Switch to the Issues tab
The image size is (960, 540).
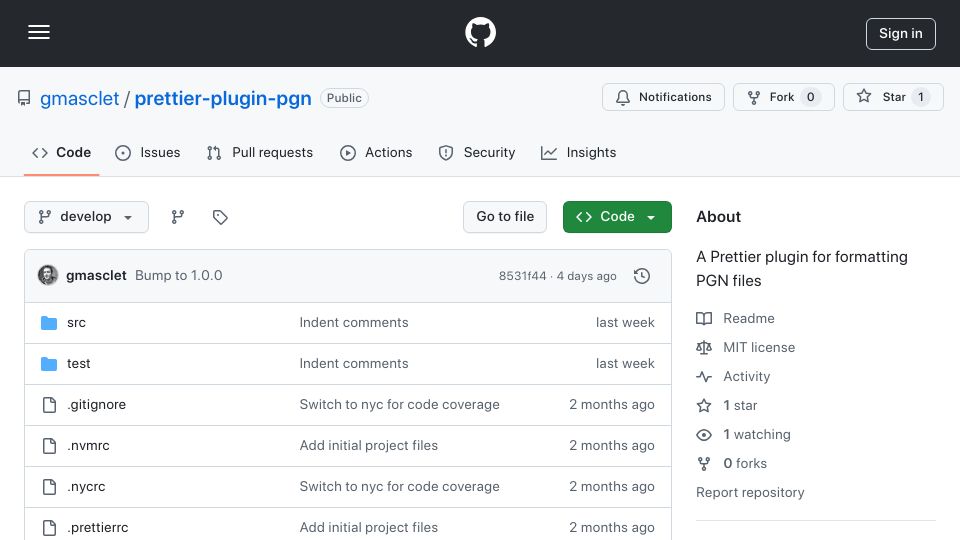148,152
